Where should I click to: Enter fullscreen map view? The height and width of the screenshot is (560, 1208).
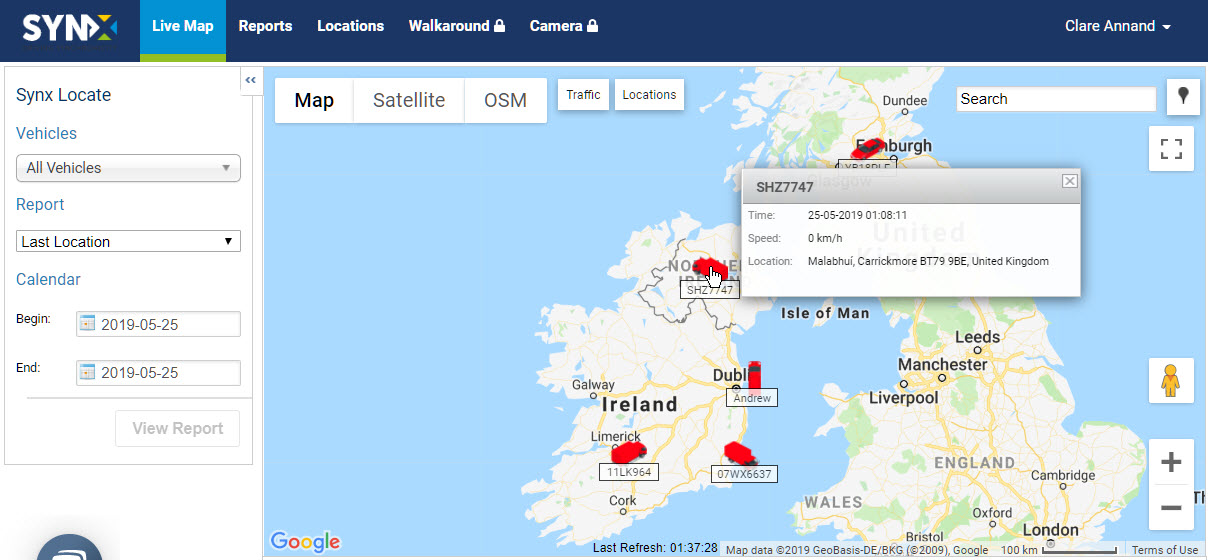(x=1171, y=149)
